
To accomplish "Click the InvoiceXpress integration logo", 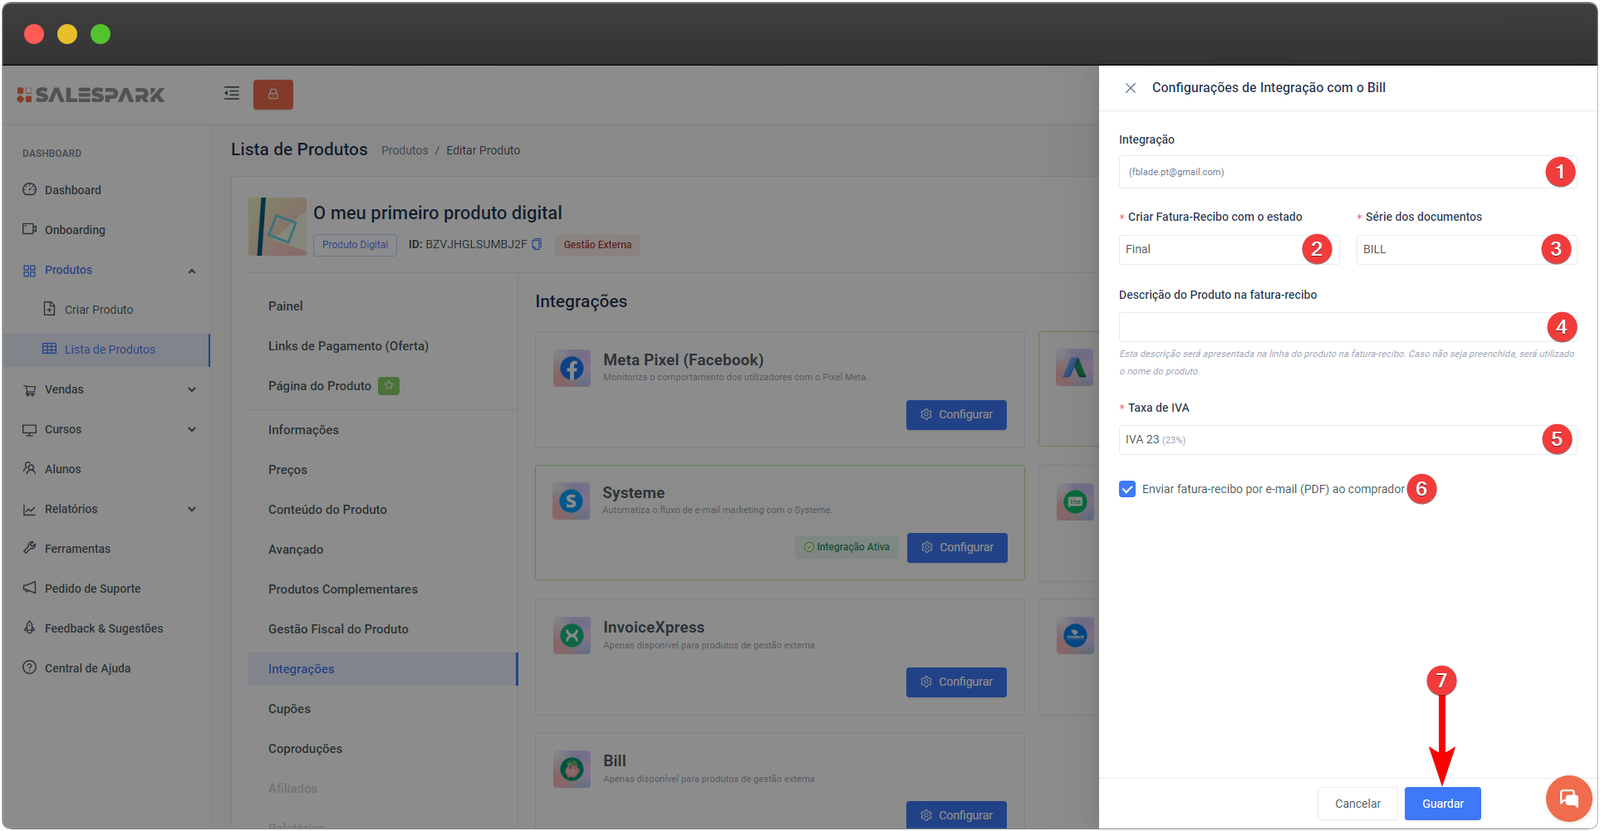I will [x=572, y=635].
